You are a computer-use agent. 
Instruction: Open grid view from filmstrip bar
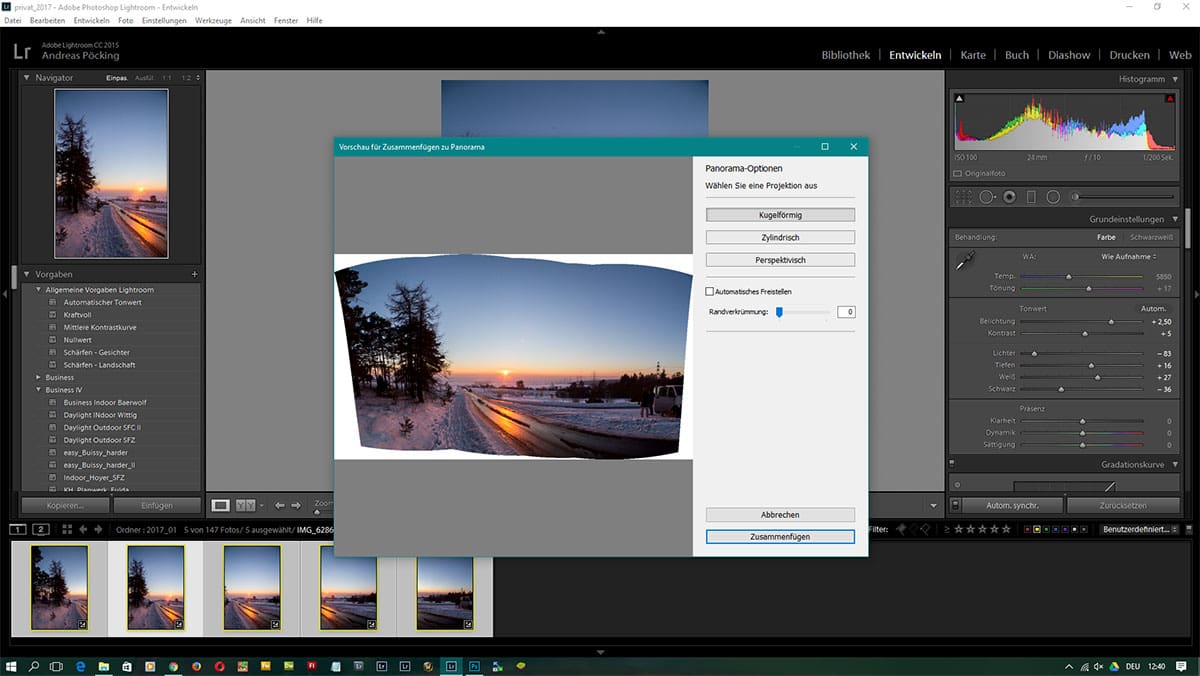(68, 529)
